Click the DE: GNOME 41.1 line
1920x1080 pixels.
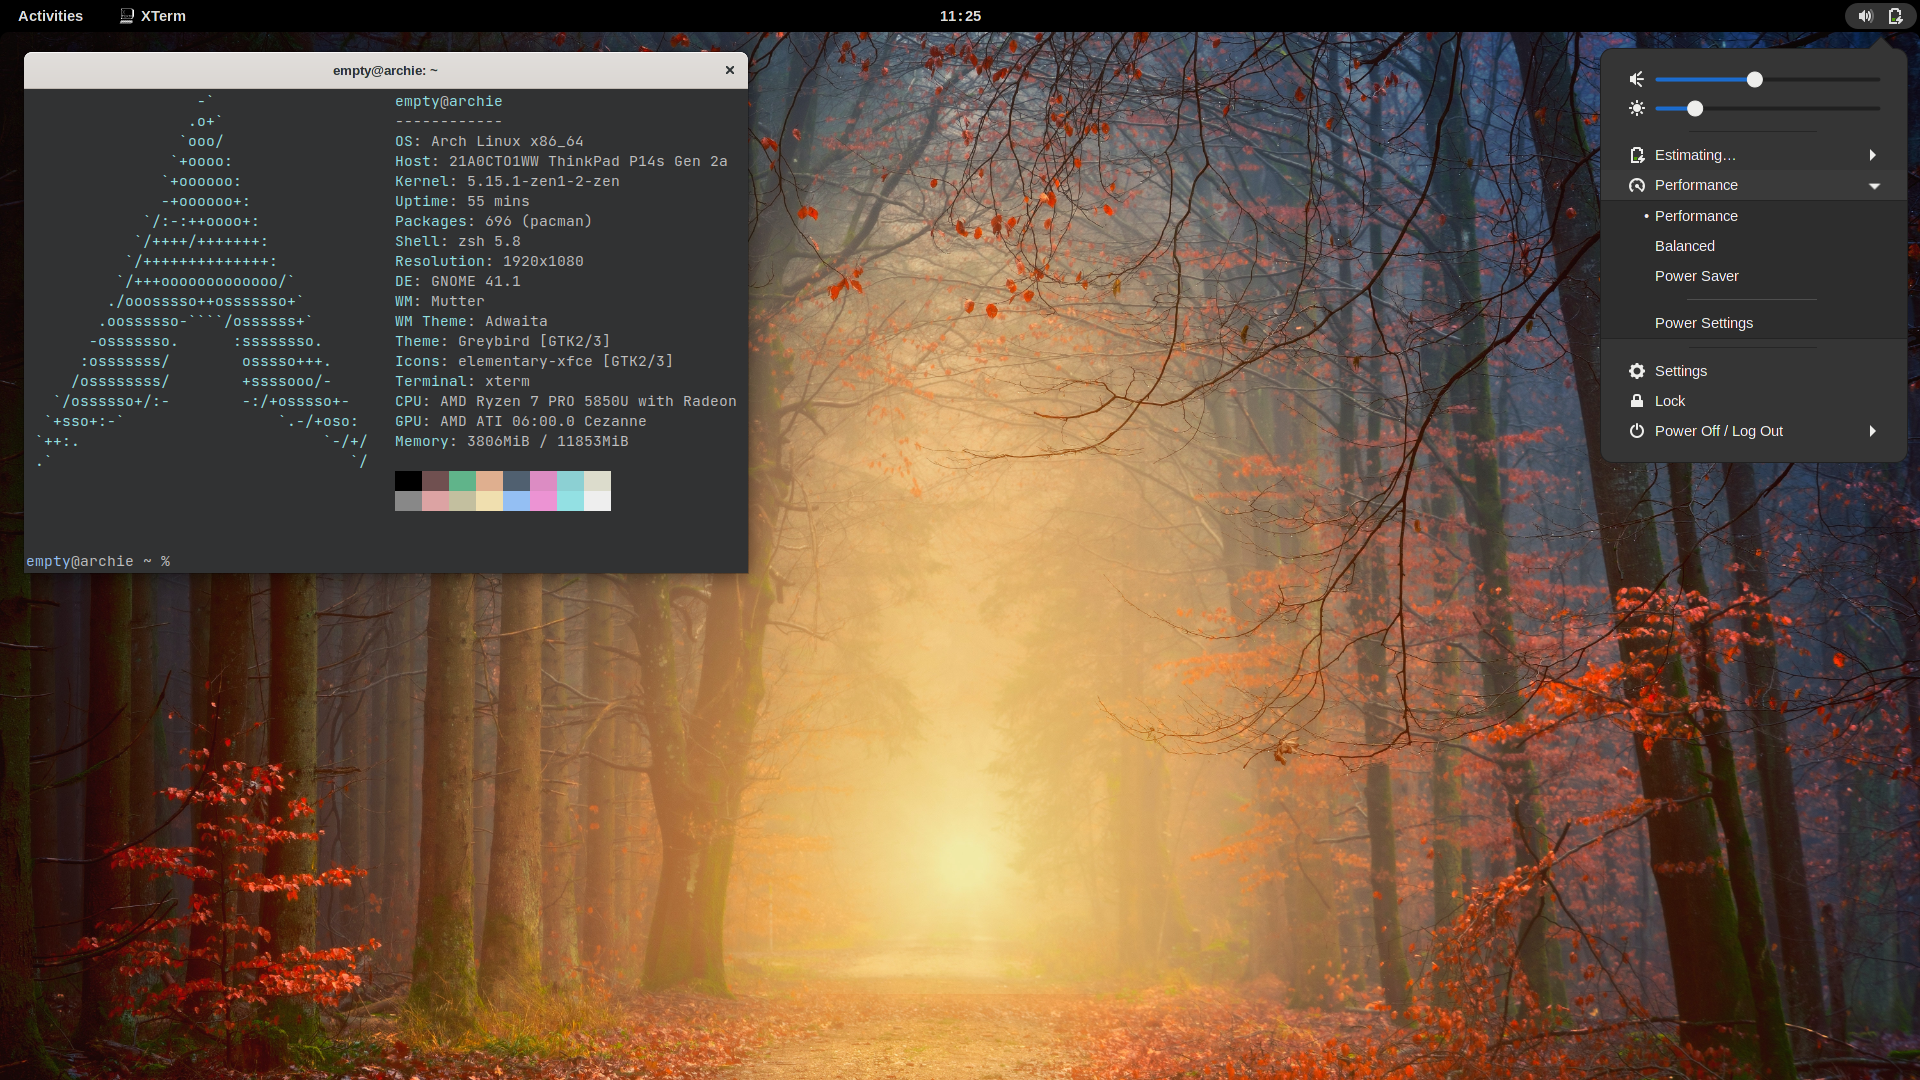pos(458,282)
